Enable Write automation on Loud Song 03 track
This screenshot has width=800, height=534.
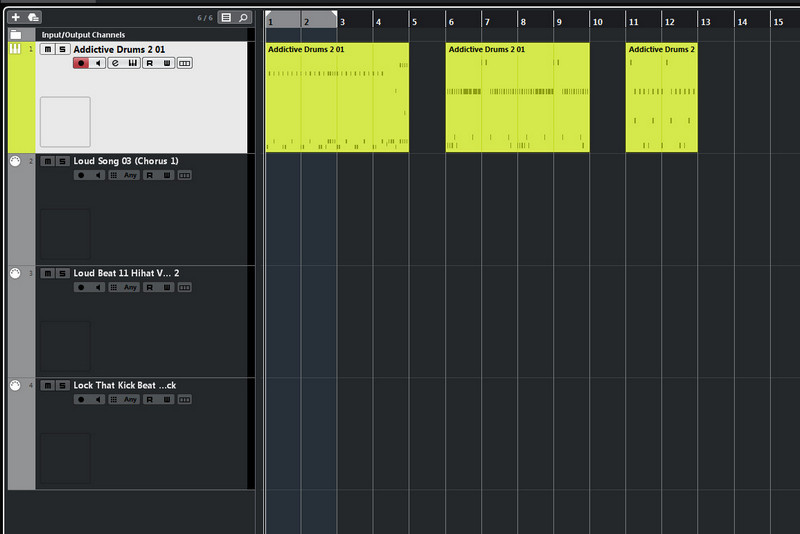[x=167, y=175]
